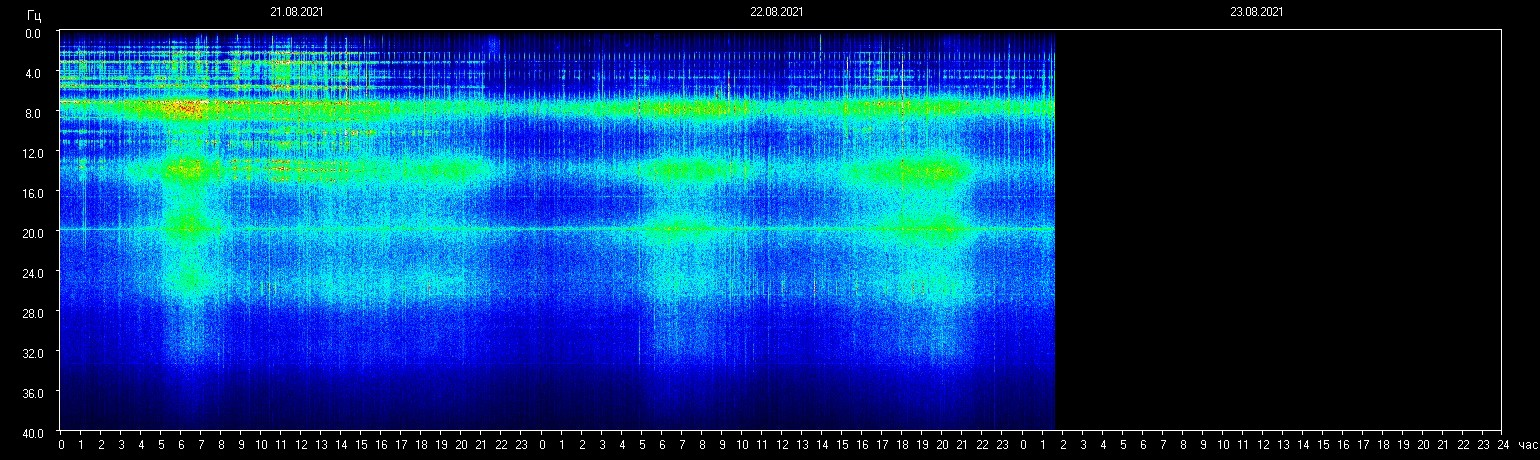
Task: Click the 21.08.2021 date label
Action: tap(296, 12)
